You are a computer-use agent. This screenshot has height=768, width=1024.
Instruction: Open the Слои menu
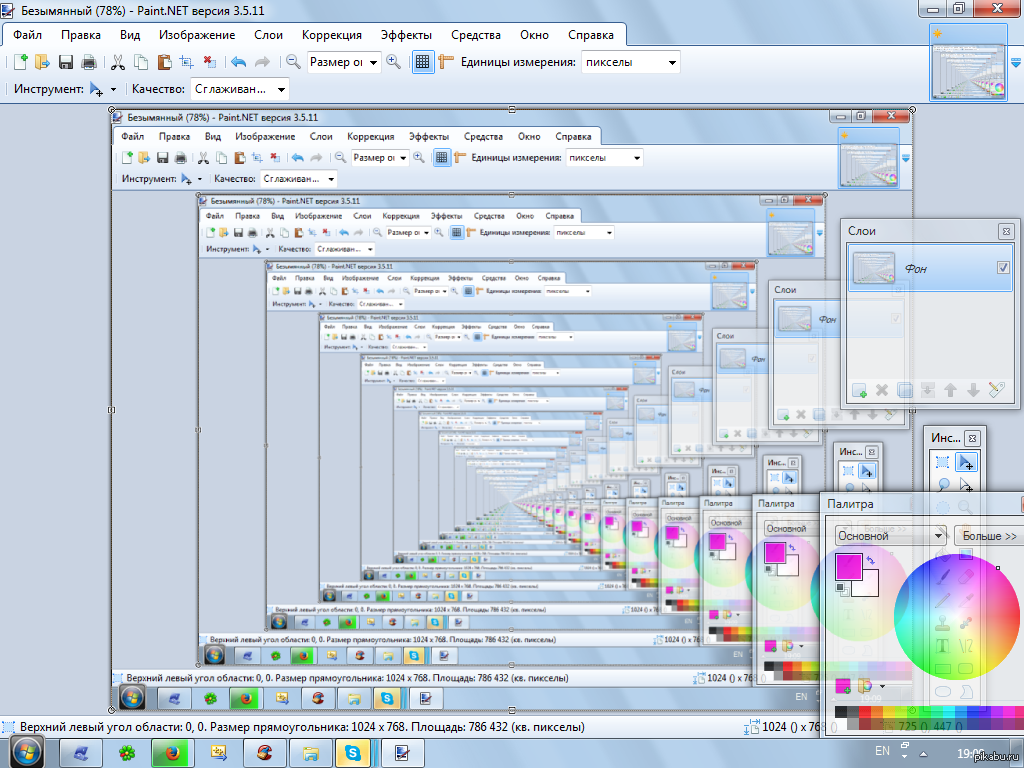268,35
